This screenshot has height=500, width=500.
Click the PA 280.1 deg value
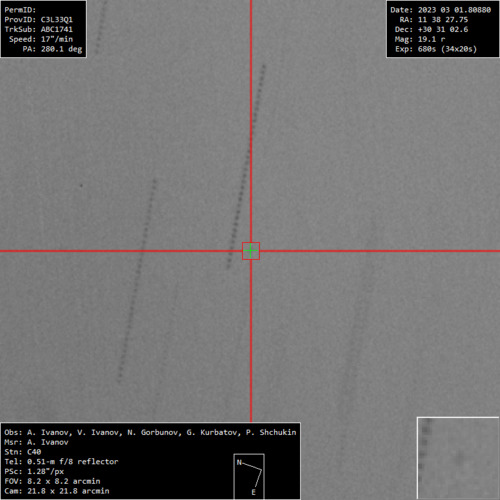[x=52, y=49]
